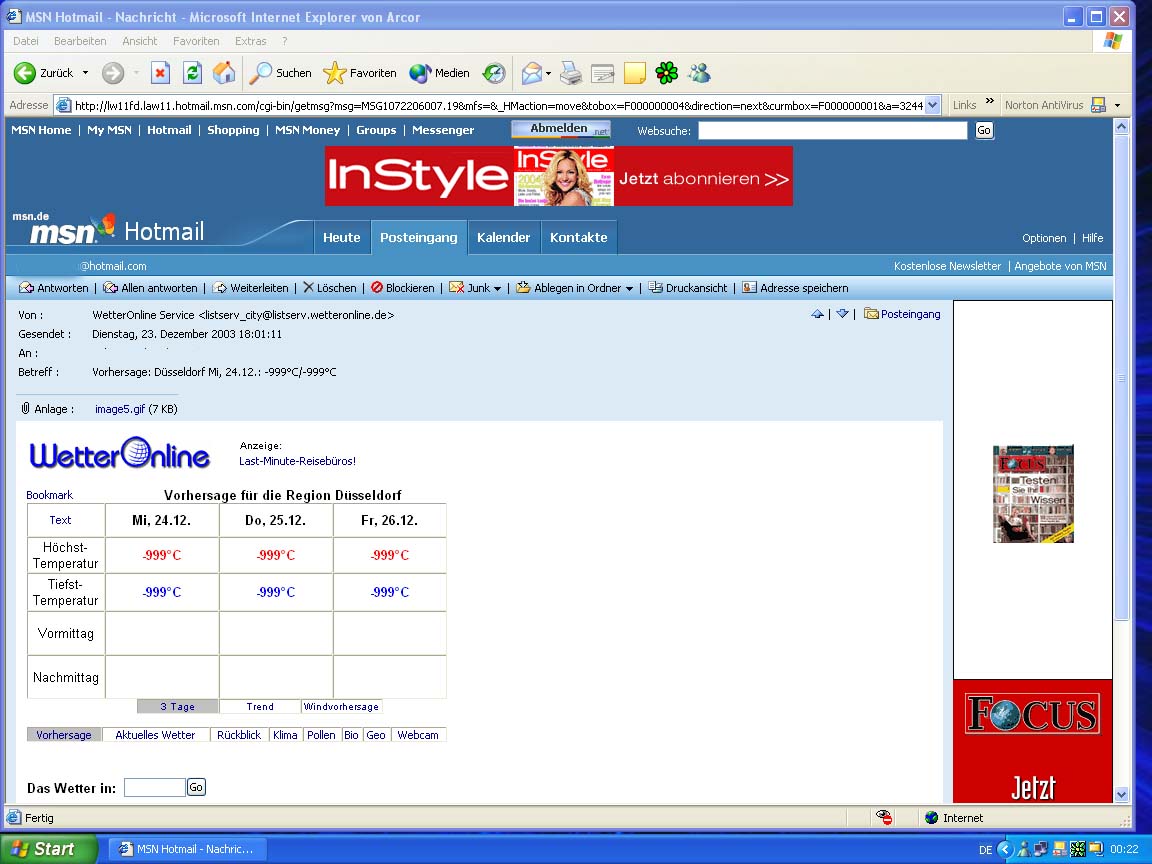
Task: Select the Trend forecast tab
Action: (260, 707)
